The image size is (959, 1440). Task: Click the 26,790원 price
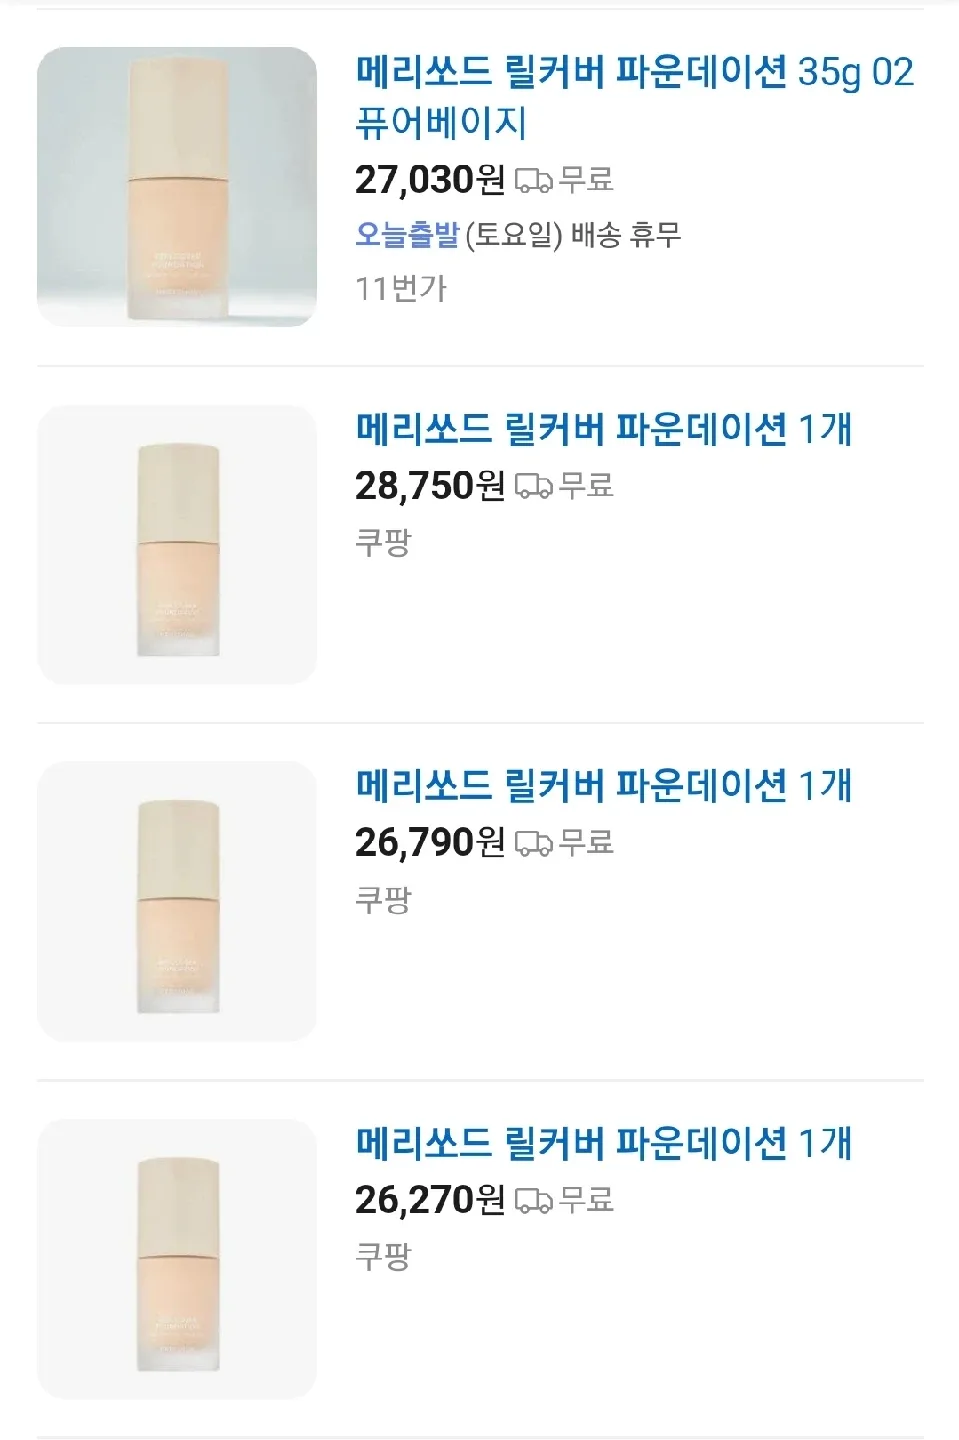click(x=430, y=843)
